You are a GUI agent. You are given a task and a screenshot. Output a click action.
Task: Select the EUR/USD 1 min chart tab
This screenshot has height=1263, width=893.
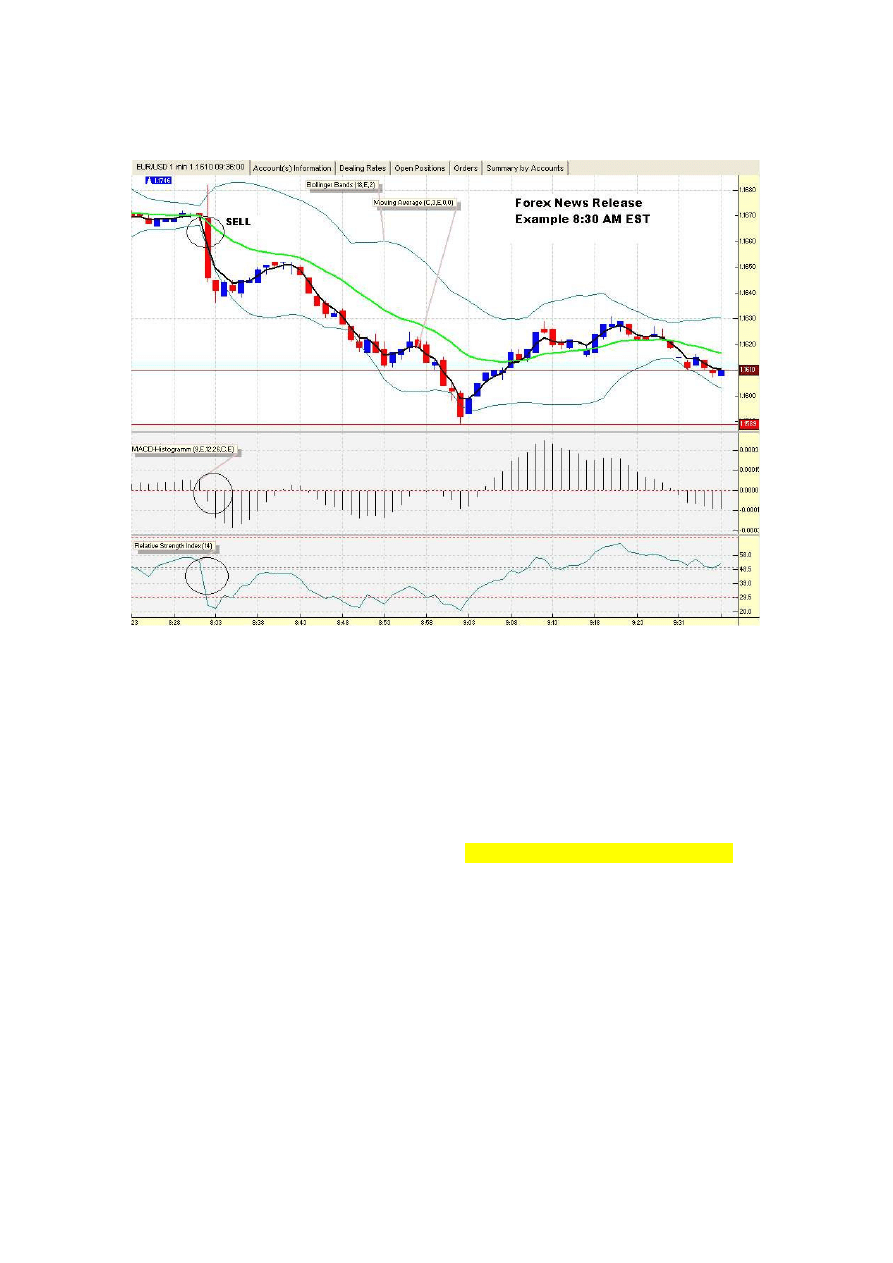click(190, 168)
